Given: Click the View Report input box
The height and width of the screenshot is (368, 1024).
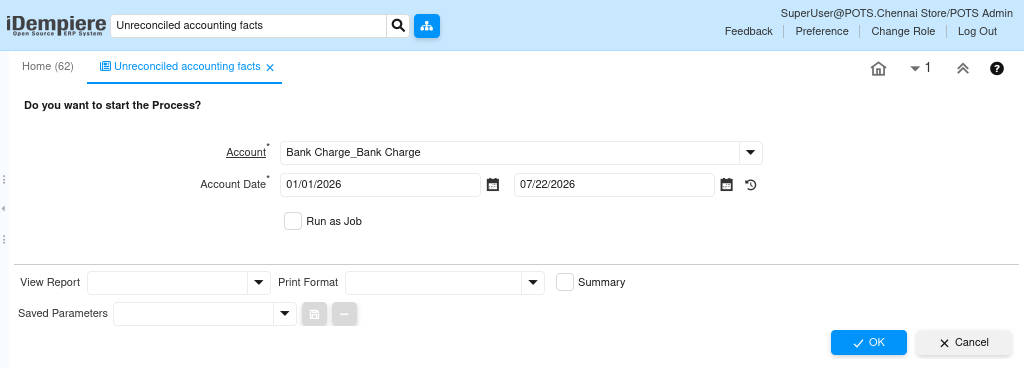Looking at the screenshot, I should [168, 283].
